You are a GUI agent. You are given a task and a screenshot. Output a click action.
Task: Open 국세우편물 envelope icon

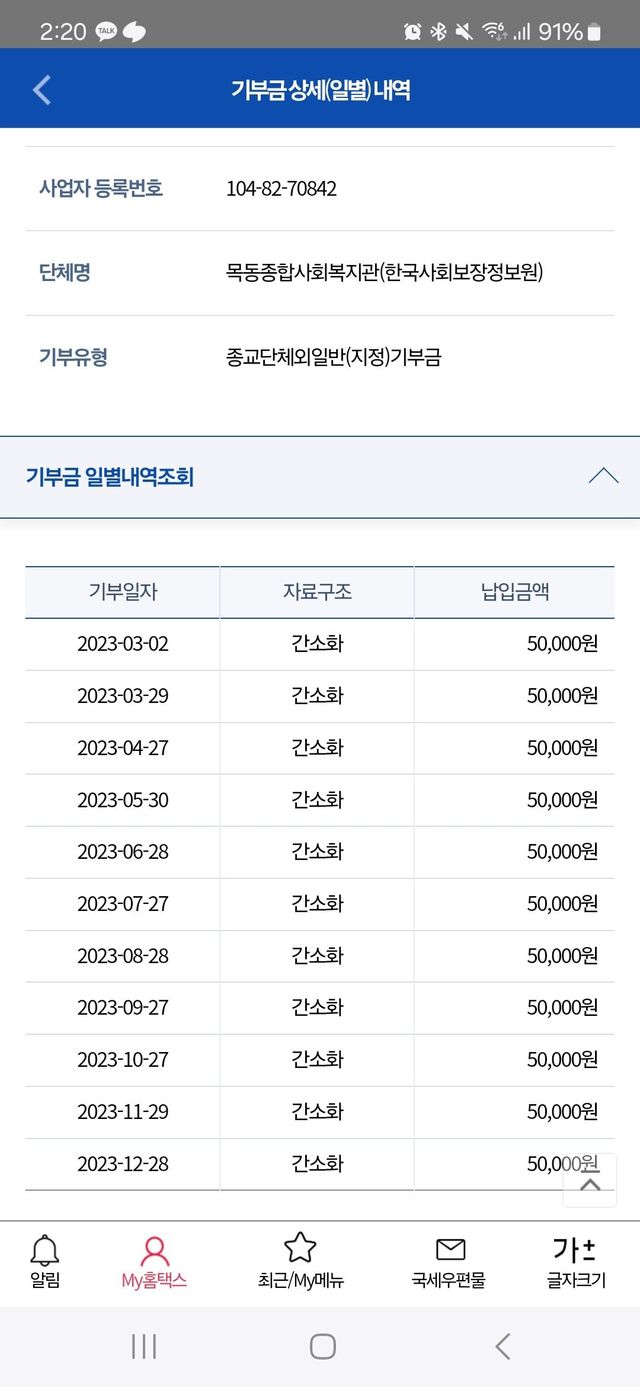pos(450,1249)
